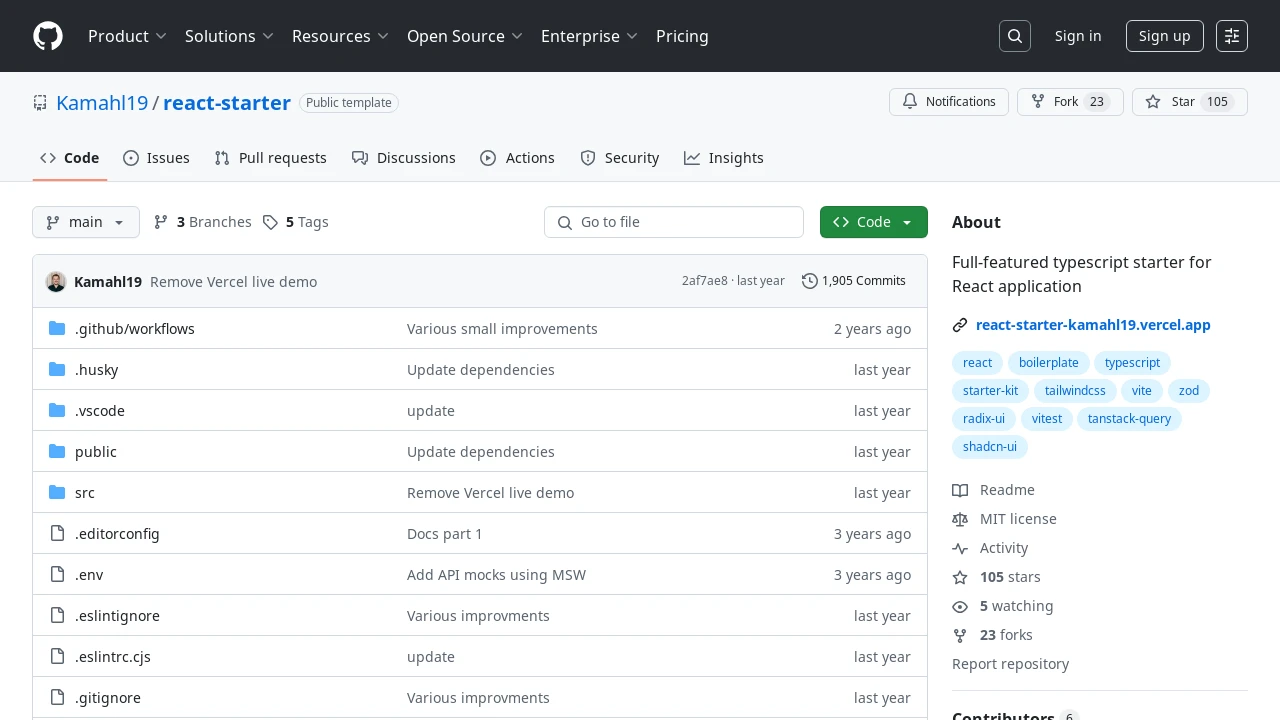The height and width of the screenshot is (720, 1280).
Task: Expand the Product menu
Action: 127,36
